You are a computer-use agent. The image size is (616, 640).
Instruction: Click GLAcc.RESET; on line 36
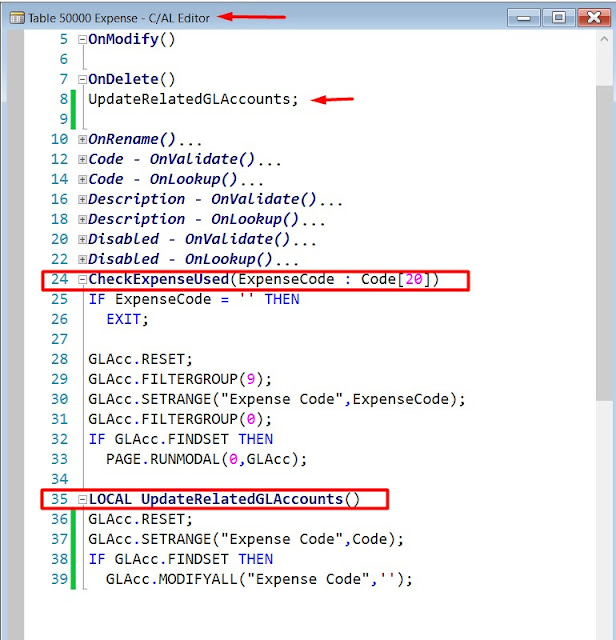[140, 519]
